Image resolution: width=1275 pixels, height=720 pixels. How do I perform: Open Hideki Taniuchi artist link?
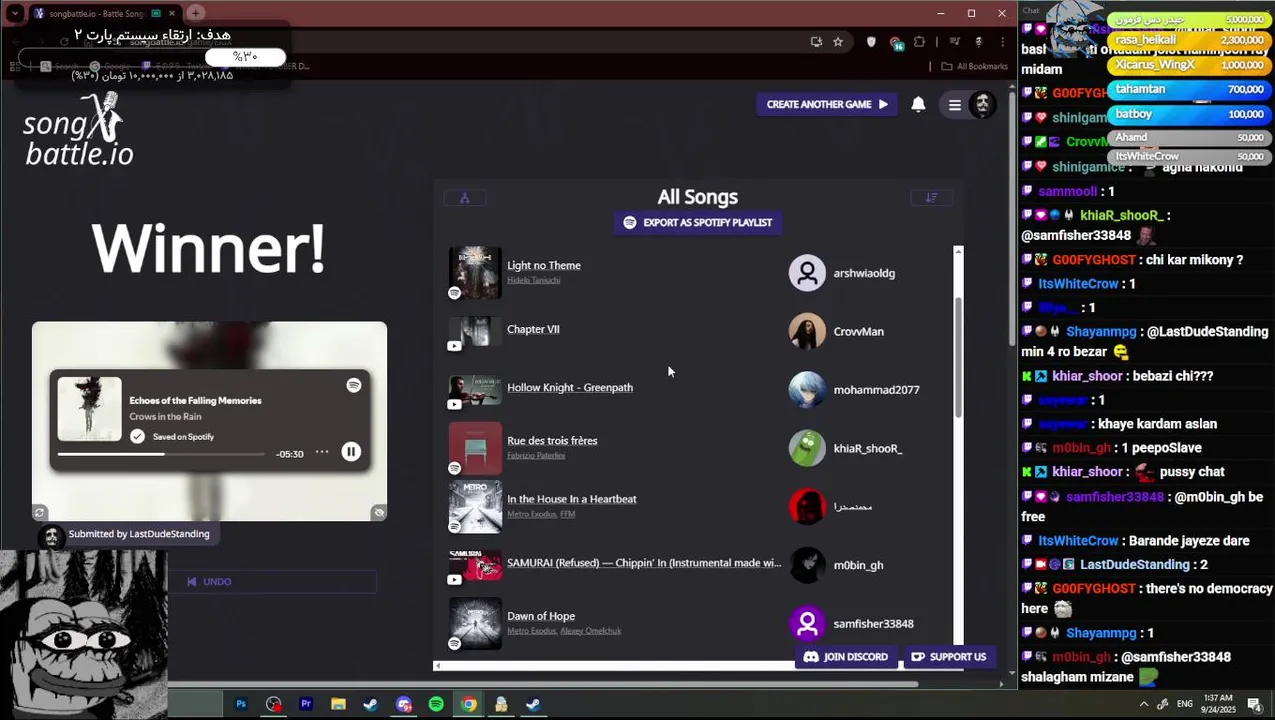(x=533, y=280)
